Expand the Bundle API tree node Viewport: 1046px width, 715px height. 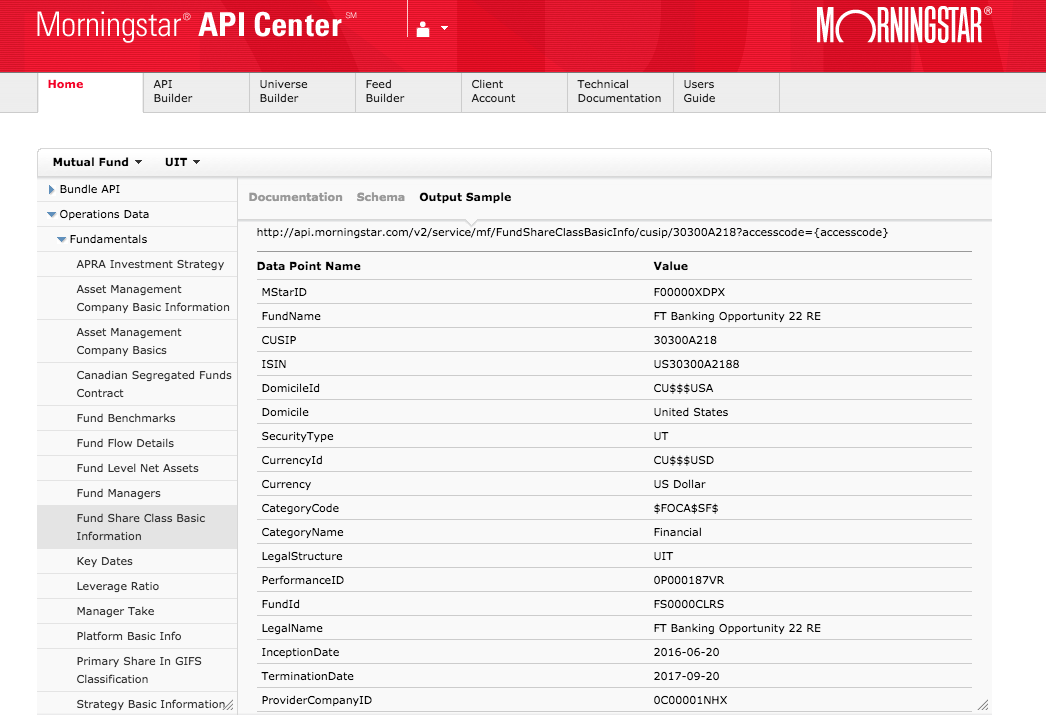(x=51, y=189)
